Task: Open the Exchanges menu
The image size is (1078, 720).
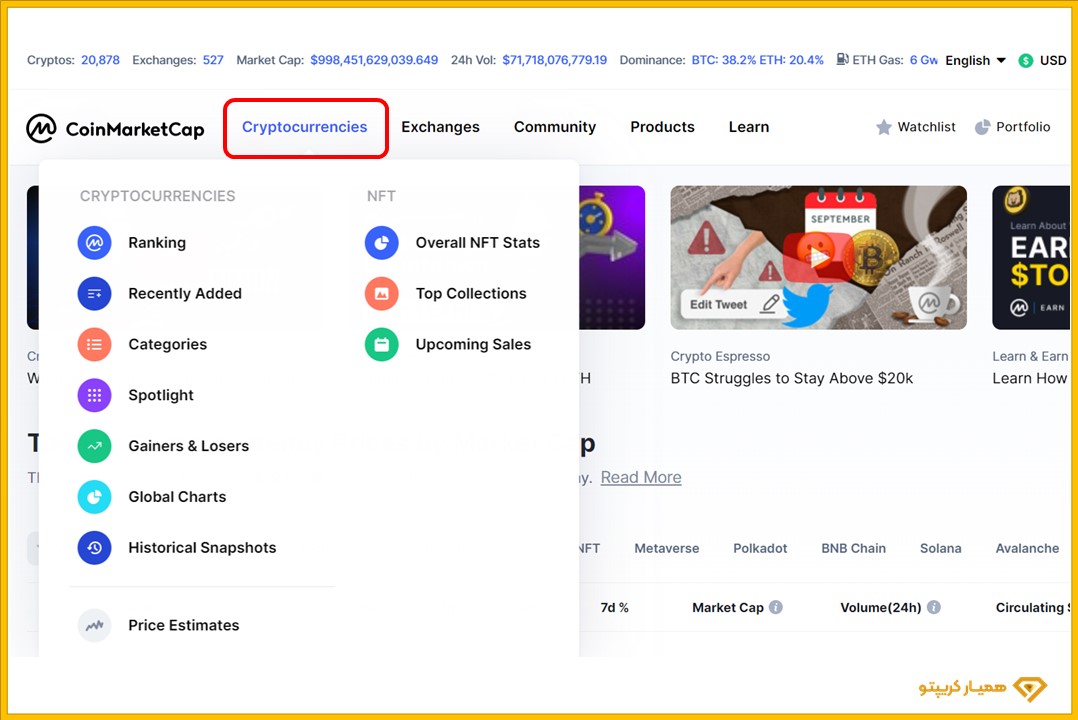Action: pos(440,127)
